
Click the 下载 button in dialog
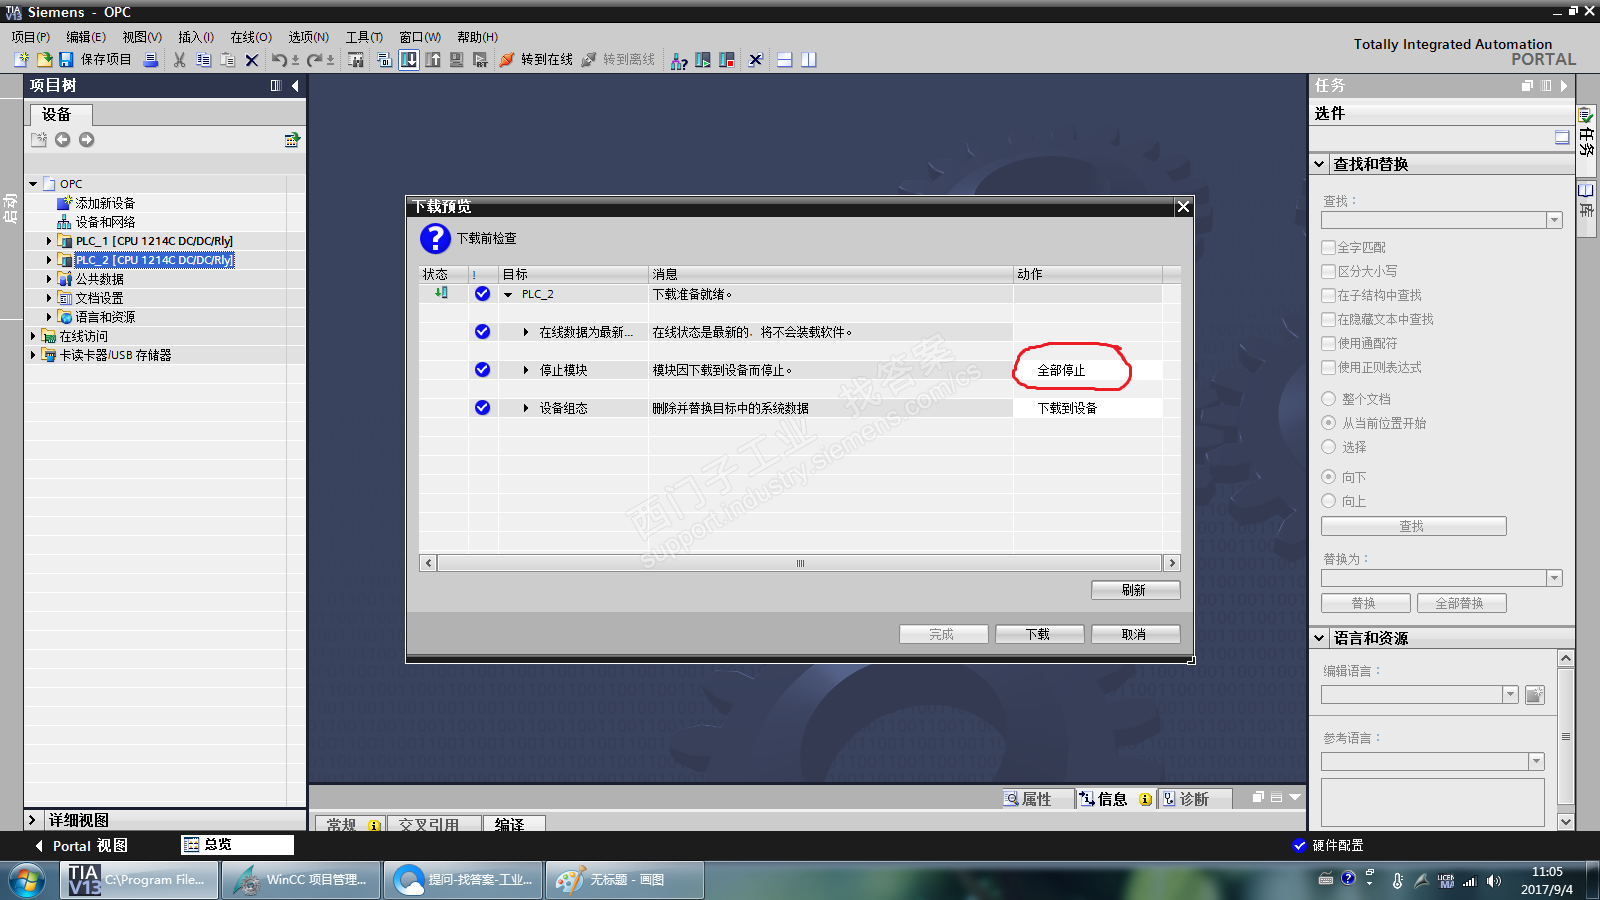(x=1039, y=634)
